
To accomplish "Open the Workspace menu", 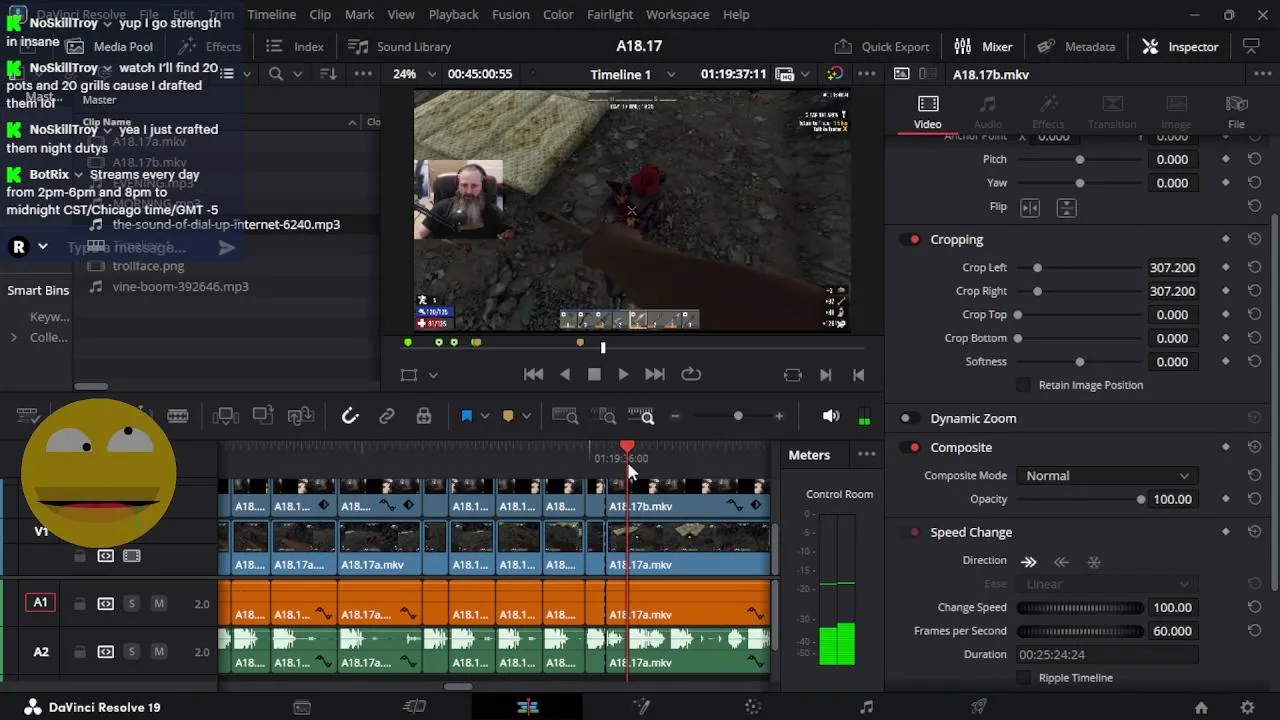I will pyautogui.click(x=677, y=14).
